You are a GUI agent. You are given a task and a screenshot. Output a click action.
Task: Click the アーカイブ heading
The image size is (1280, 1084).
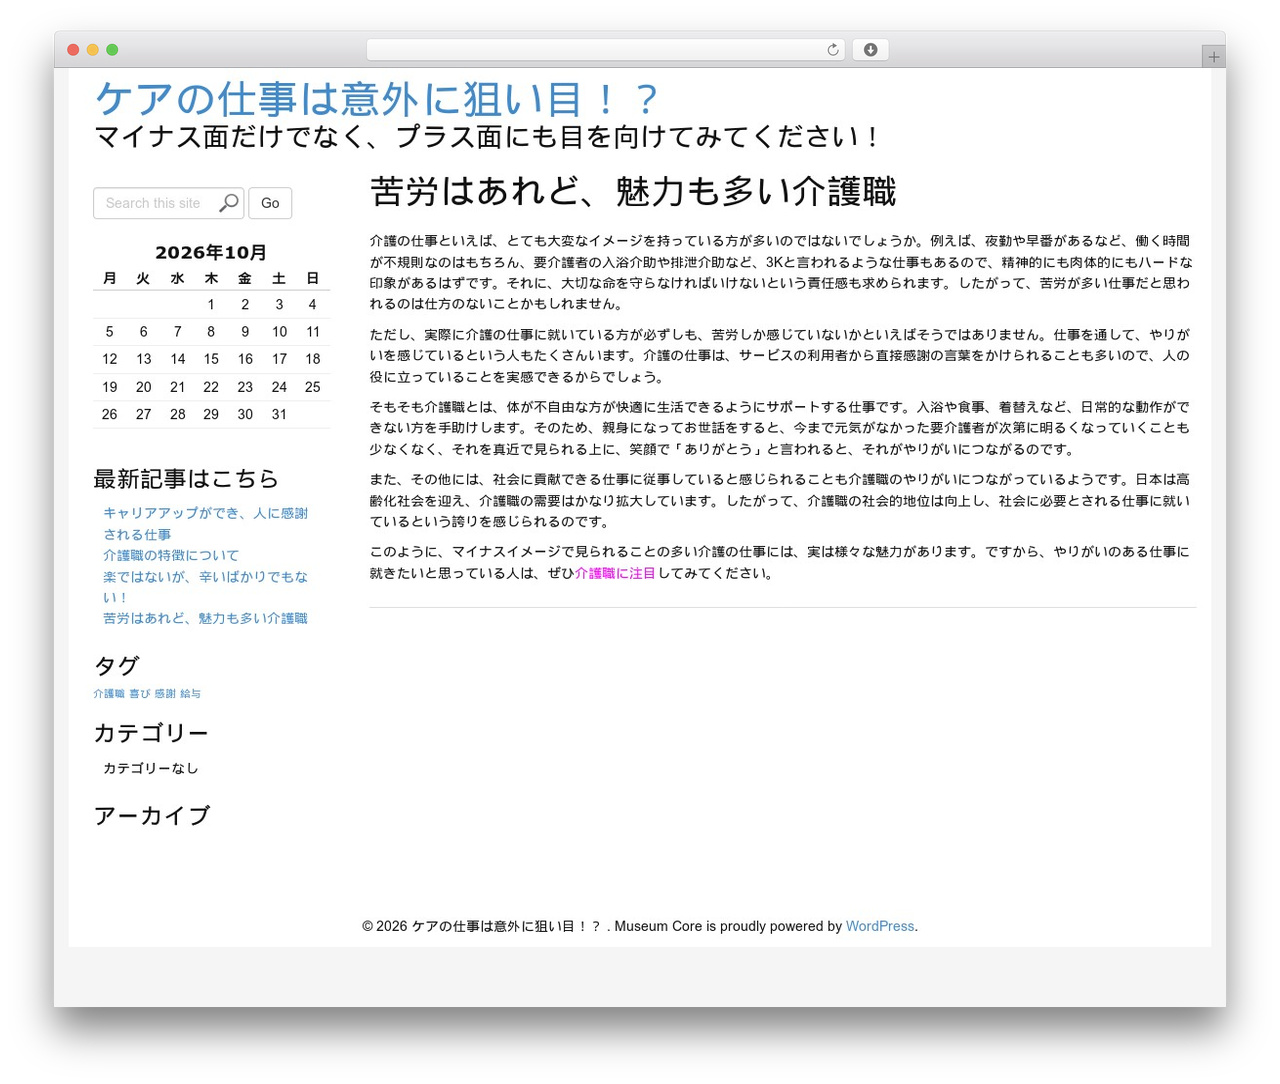[x=152, y=815]
